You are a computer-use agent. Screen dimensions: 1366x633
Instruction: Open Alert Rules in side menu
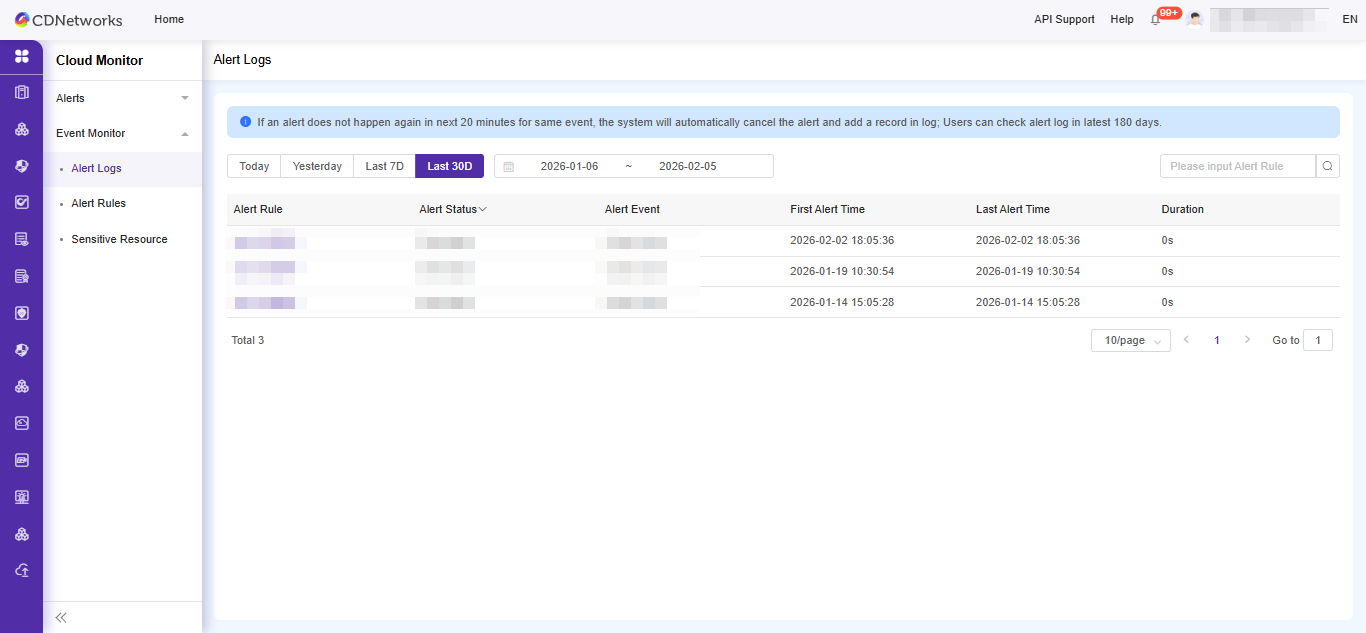tap(98, 203)
